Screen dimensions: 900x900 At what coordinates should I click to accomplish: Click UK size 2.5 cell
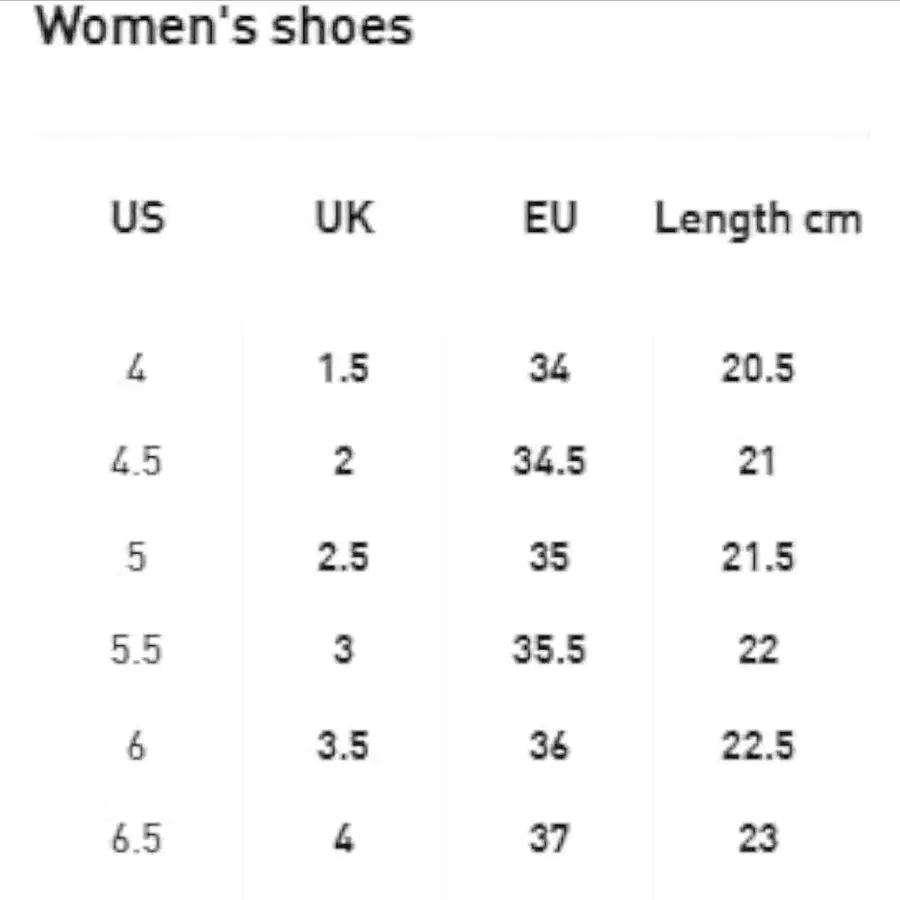(343, 556)
